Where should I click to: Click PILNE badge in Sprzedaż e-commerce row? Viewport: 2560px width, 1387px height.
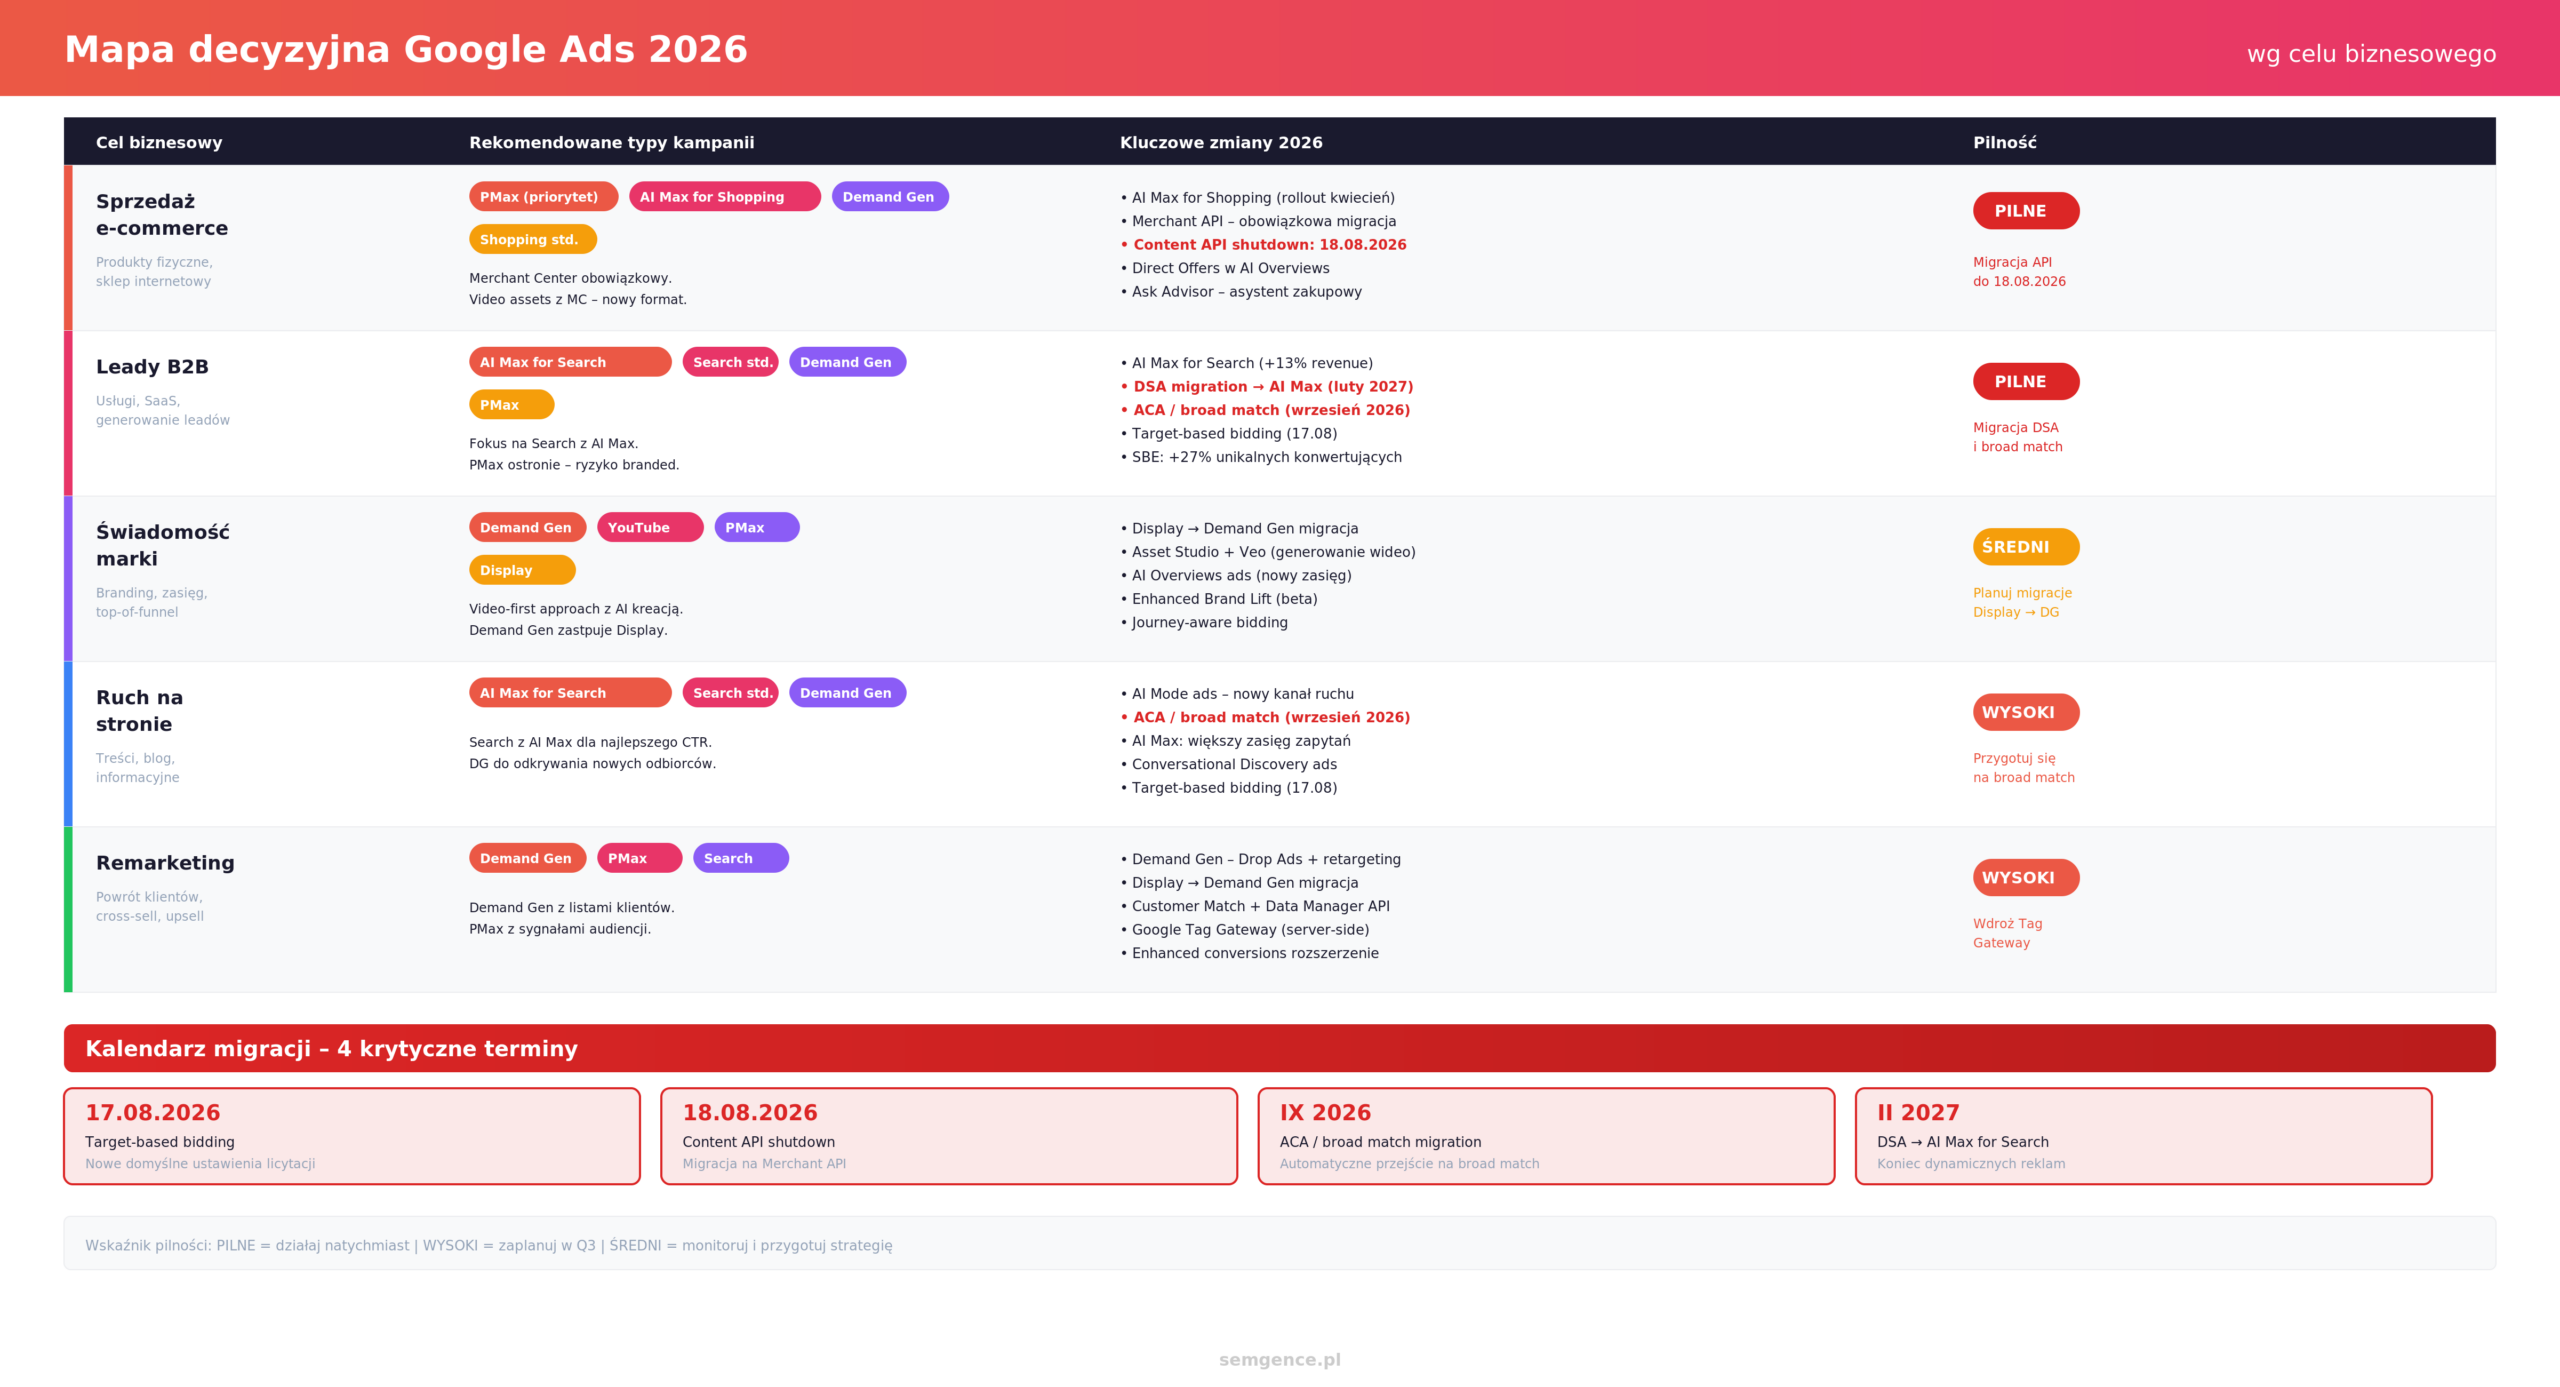pos(2026,211)
